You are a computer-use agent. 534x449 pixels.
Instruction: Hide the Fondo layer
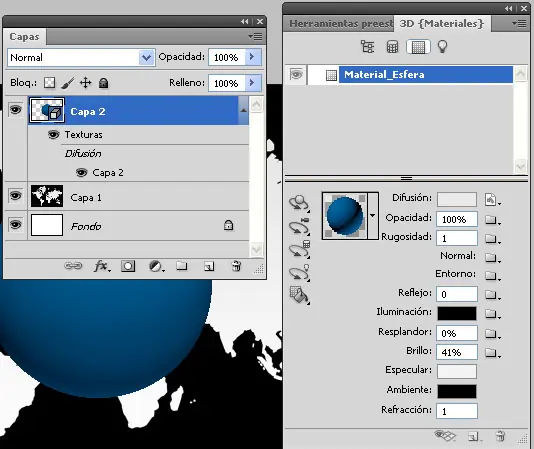[16, 224]
